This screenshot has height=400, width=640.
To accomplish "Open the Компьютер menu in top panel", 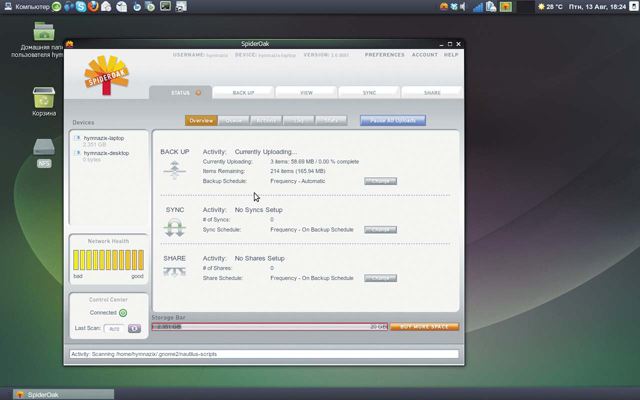I will pyautogui.click(x=27, y=7).
